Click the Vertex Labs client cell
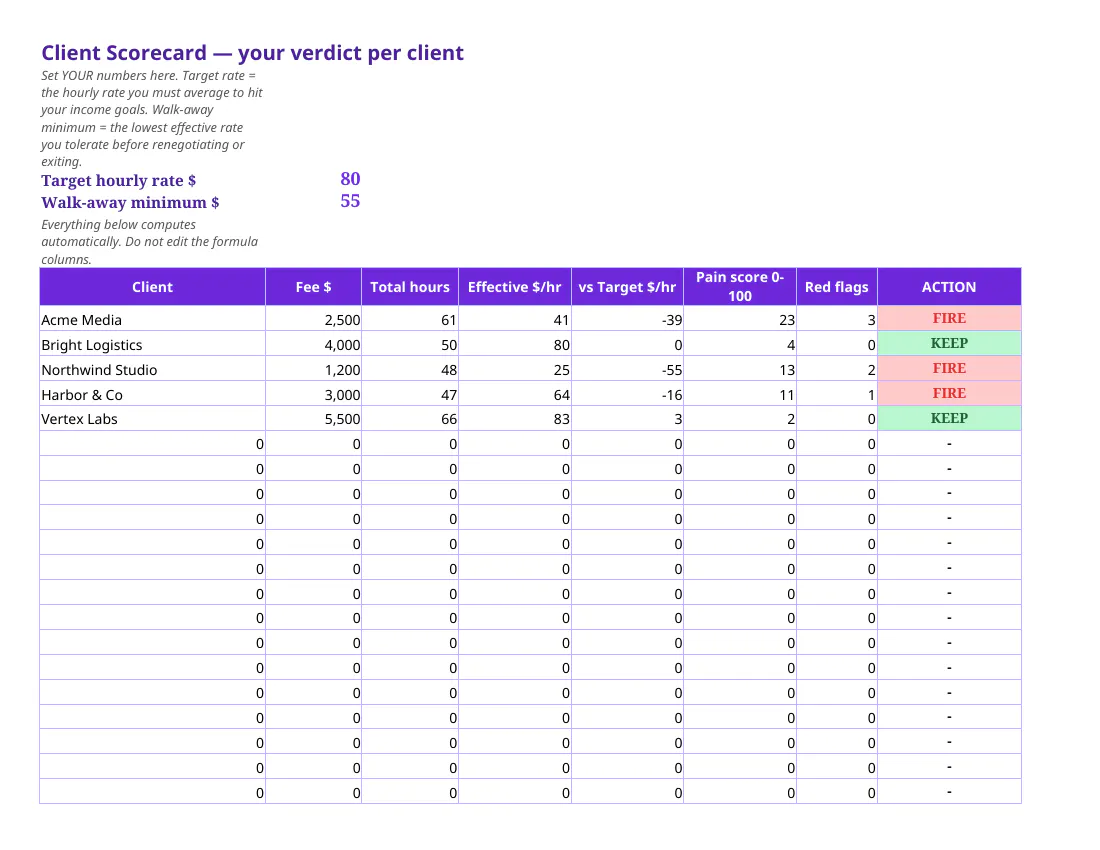The width and height of the screenshot is (1100, 850). click(152, 419)
